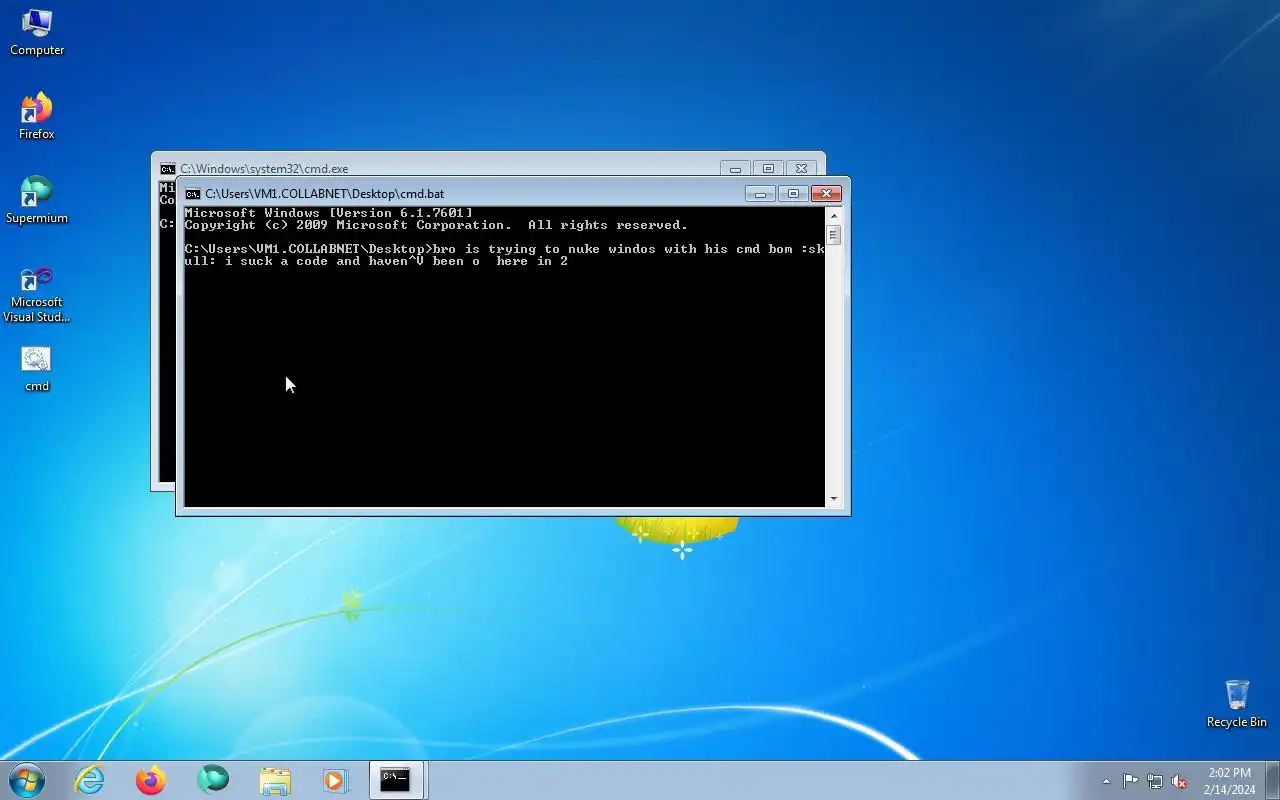Open cmd.bat window system menu icon

tap(193, 194)
